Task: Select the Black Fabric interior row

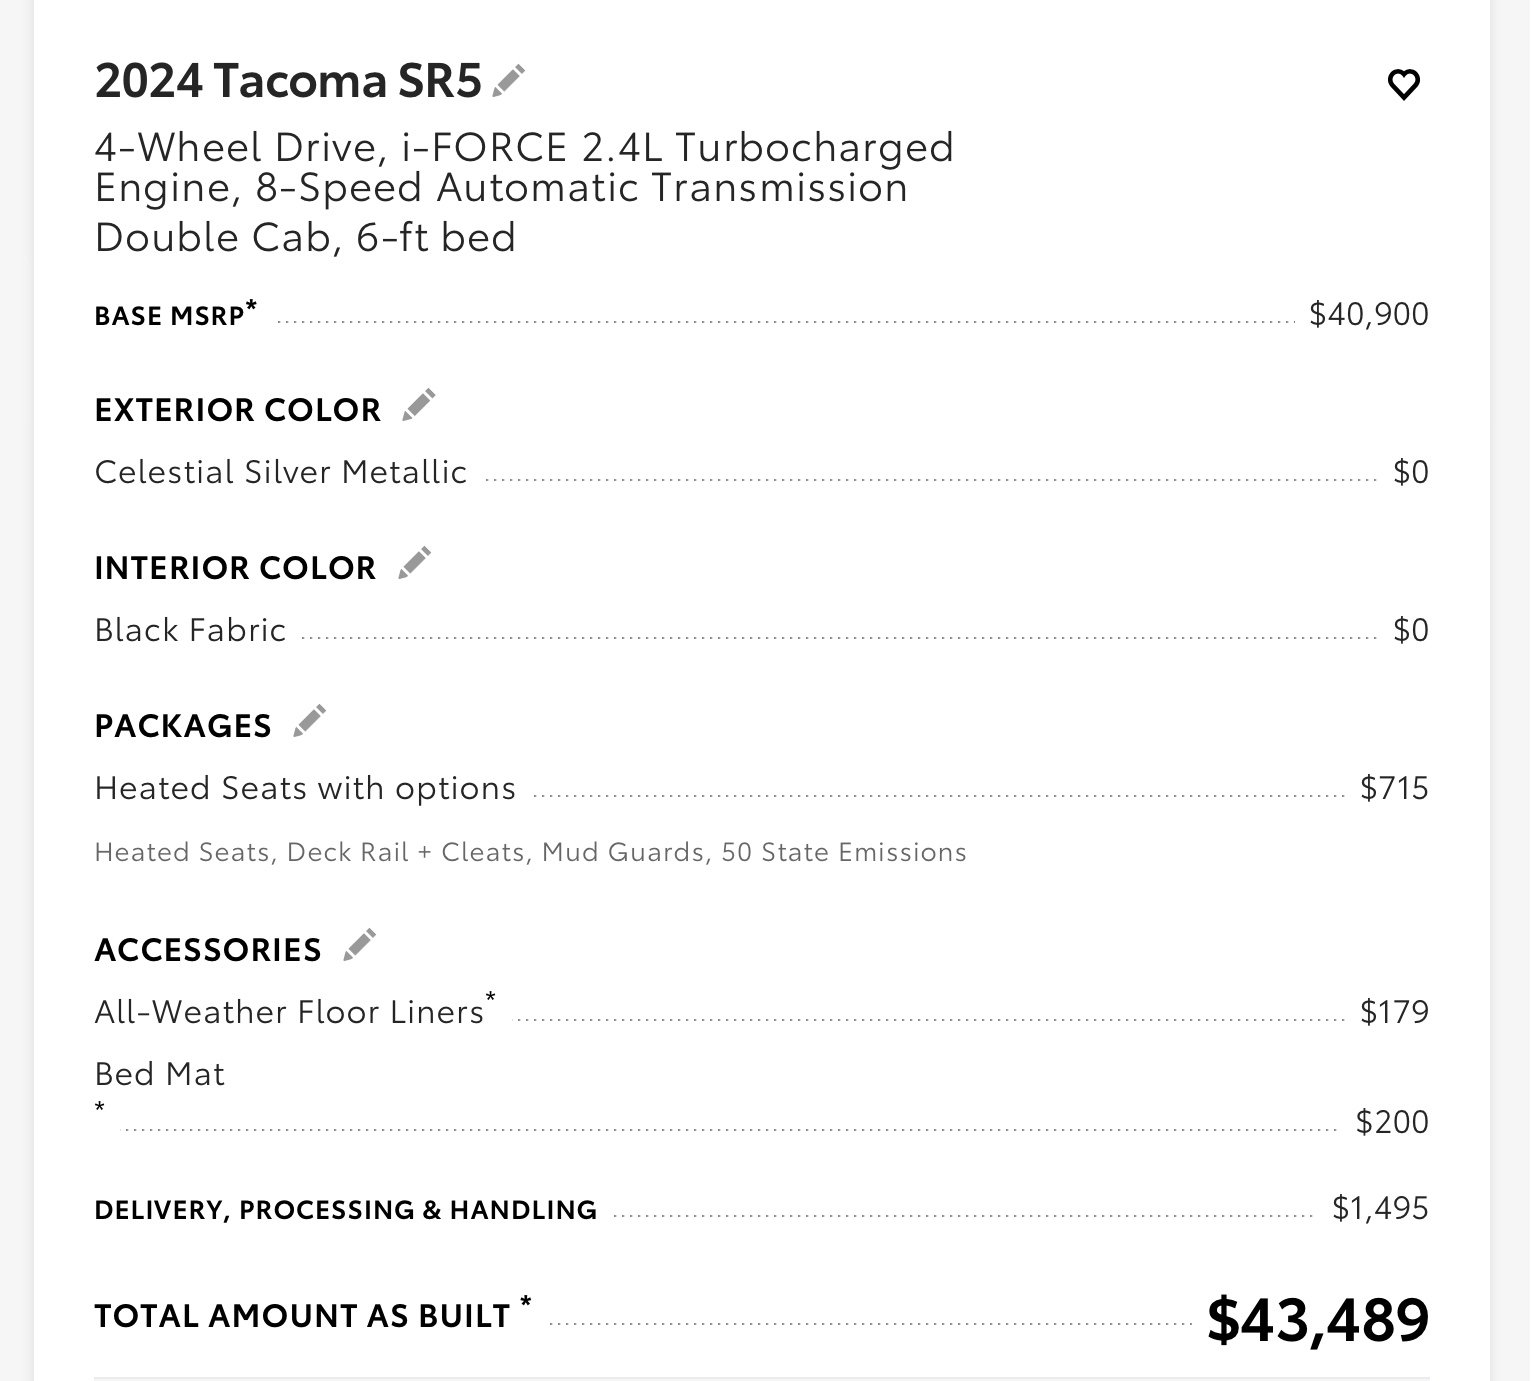Action: (x=761, y=630)
